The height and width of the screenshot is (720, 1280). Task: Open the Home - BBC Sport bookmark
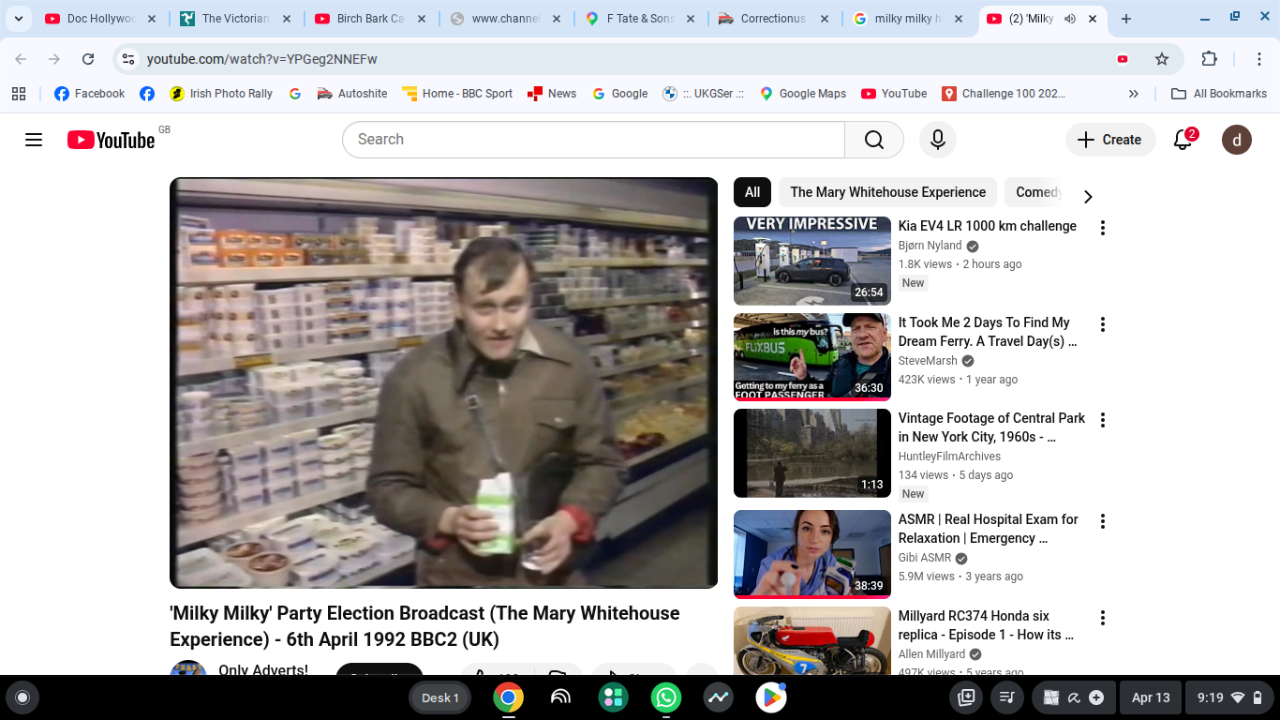point(457,93)
